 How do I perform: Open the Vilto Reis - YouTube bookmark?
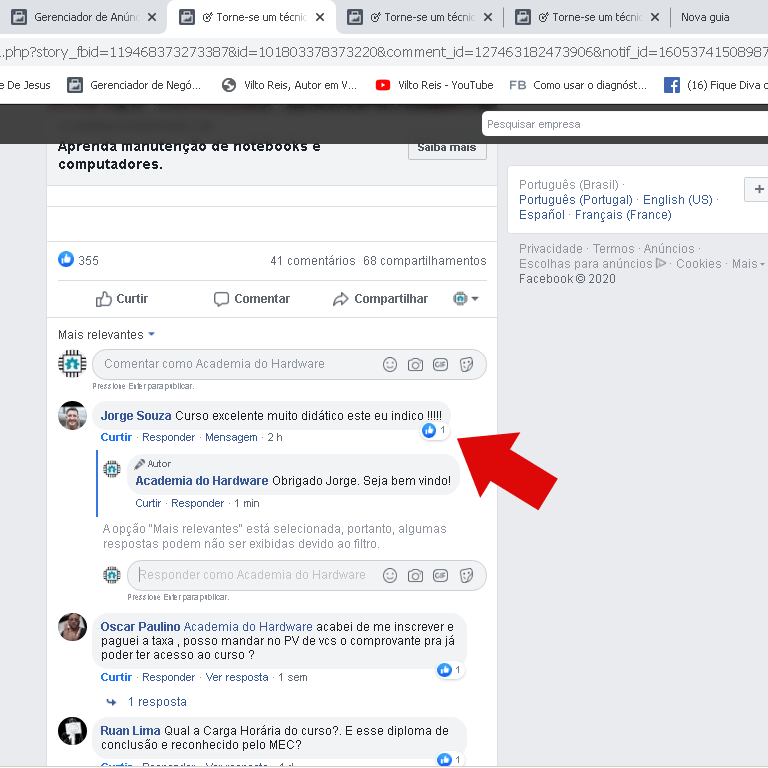[434, 85]
